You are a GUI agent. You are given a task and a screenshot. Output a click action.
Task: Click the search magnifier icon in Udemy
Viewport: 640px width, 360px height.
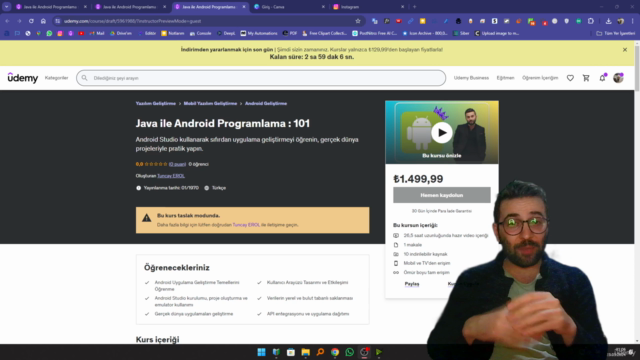click(x=84, y=78)
